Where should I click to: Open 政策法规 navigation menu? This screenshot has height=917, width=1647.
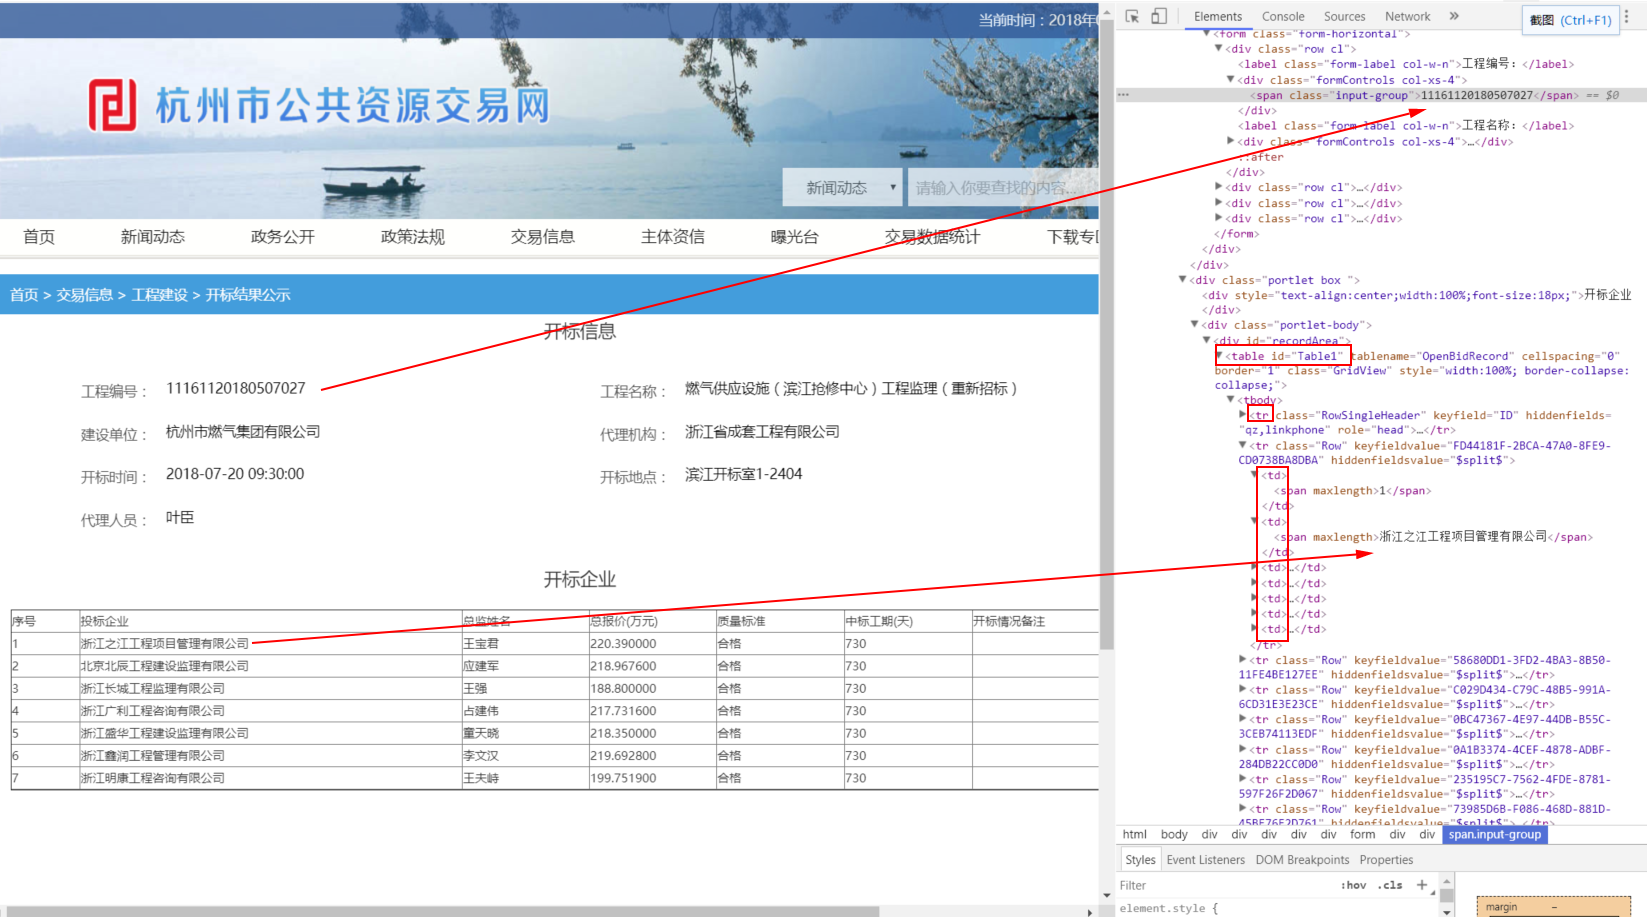(x=413, y=237)
